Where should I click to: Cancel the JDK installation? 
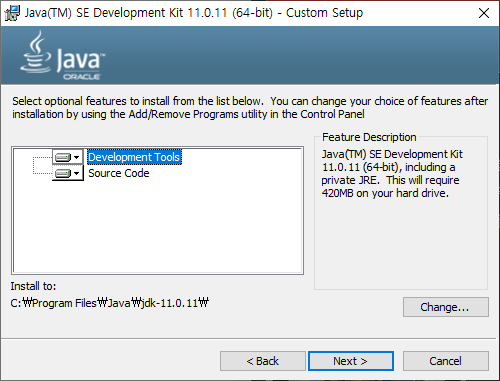coord(446,361)
